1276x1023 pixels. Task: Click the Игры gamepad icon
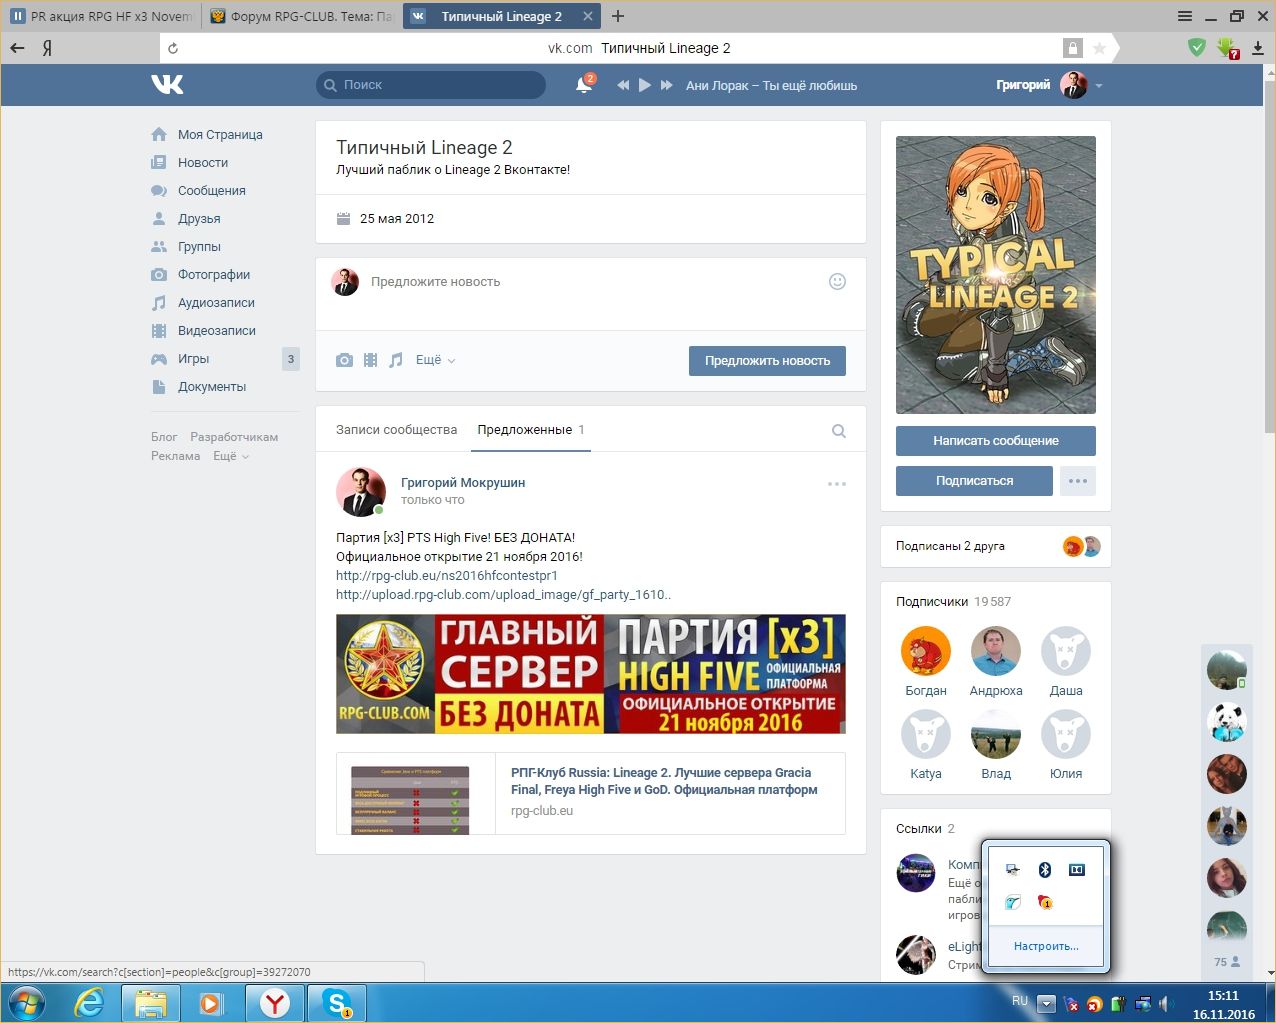pyautogui.click(x=159, y=359)
